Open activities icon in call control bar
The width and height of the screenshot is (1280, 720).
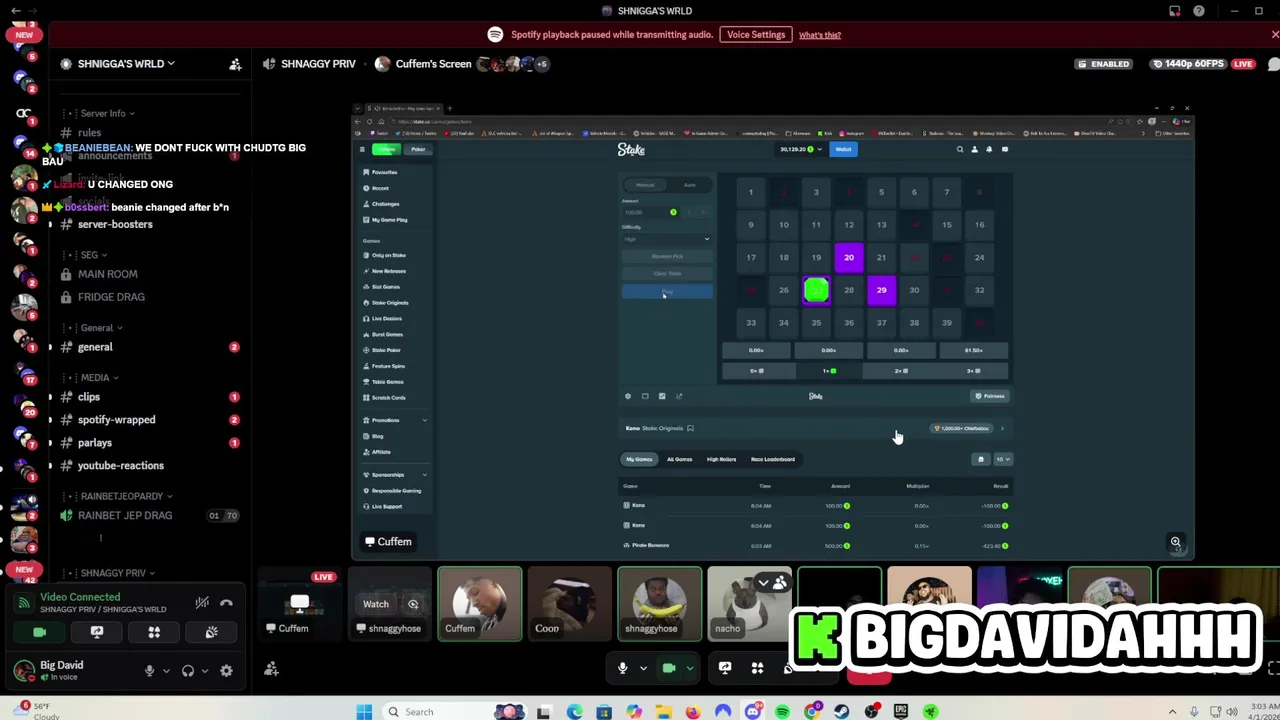coord(757,668)
